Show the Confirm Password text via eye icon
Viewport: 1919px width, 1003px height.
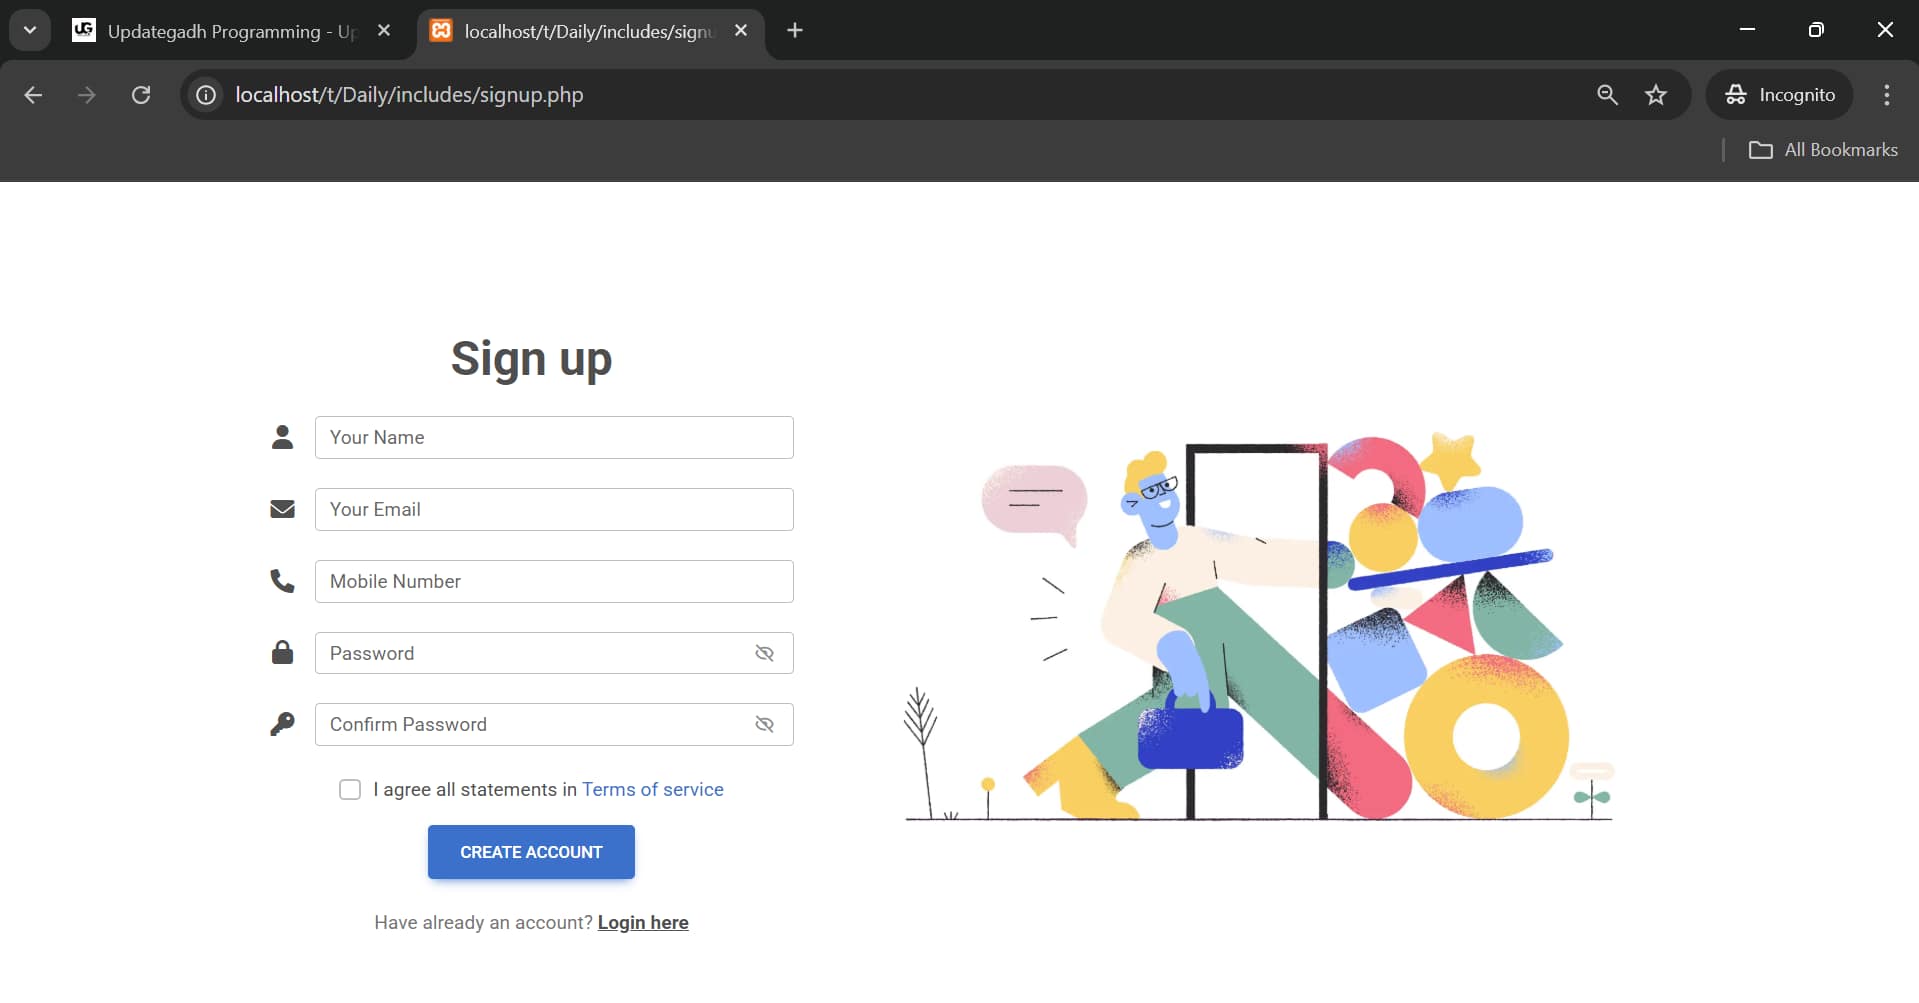coord(764,725)
